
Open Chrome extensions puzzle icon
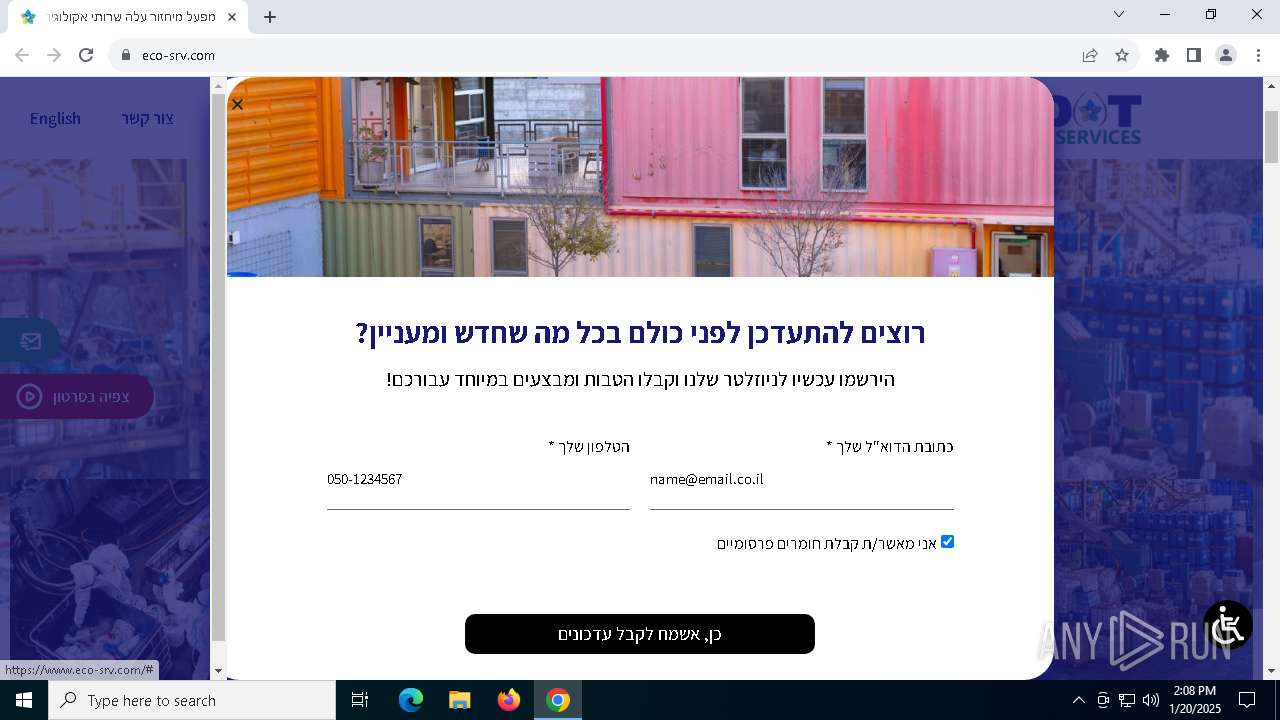(1162, 55)
